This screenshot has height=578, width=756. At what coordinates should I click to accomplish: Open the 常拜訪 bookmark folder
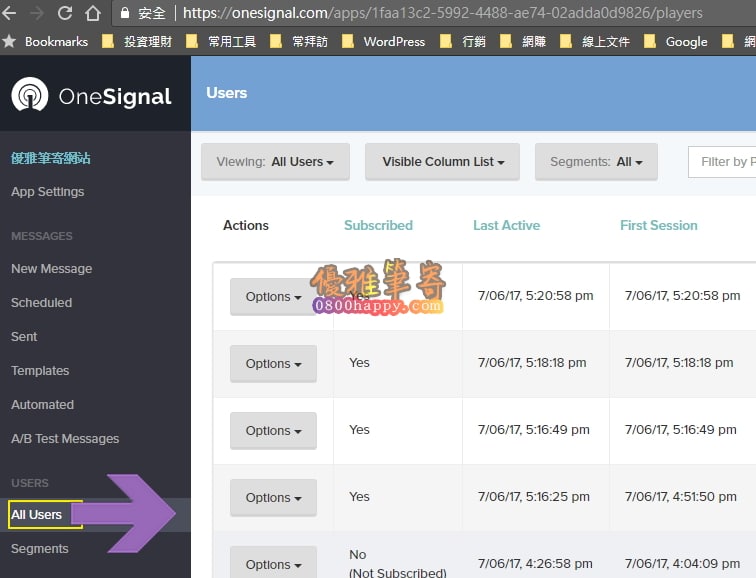299,42
